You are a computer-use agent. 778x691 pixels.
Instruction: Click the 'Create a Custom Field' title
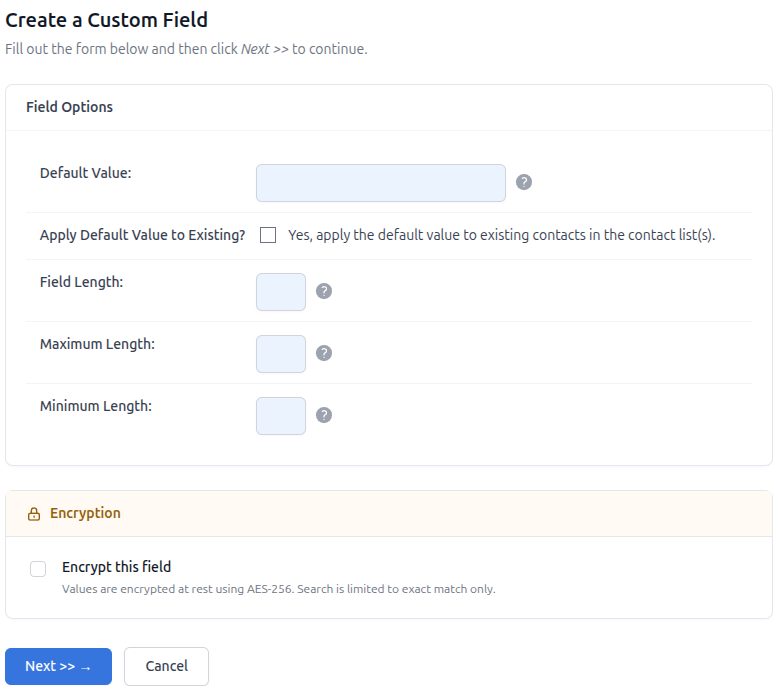tap(106, 20)
